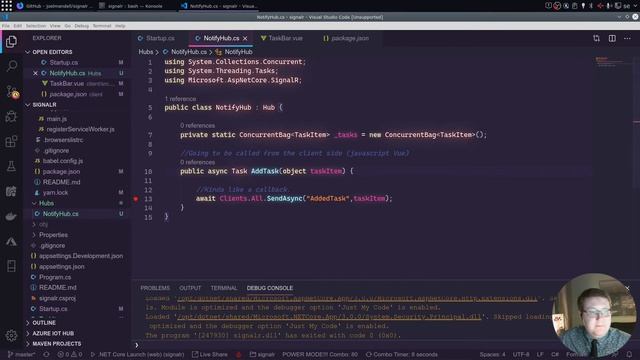
Task: Split the editor to the right
Action: tap(612, 38)
